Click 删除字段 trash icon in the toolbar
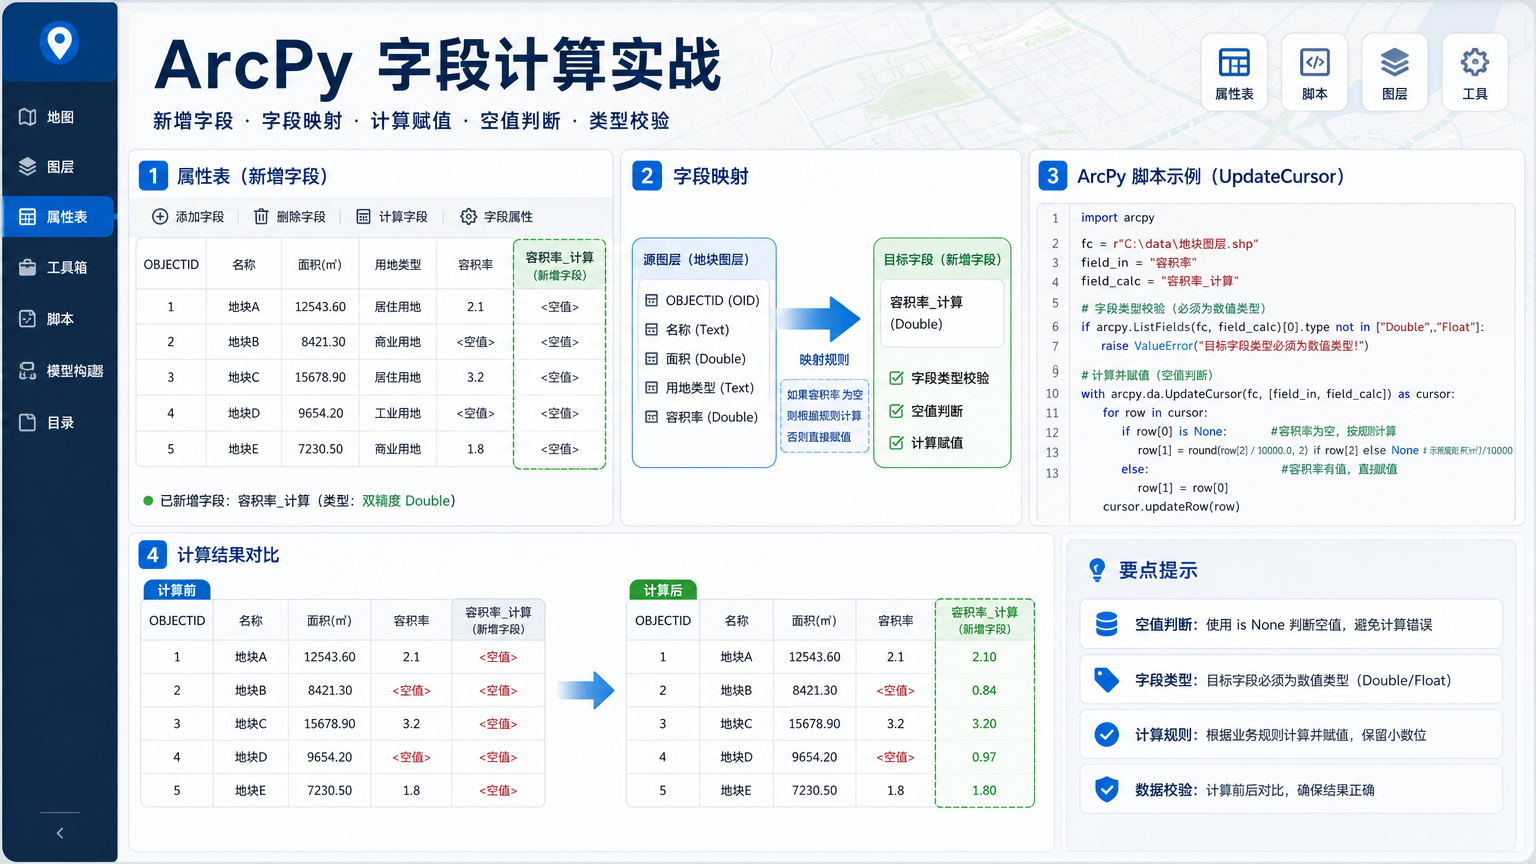The image size is (1536, 864). click(261, 217)
